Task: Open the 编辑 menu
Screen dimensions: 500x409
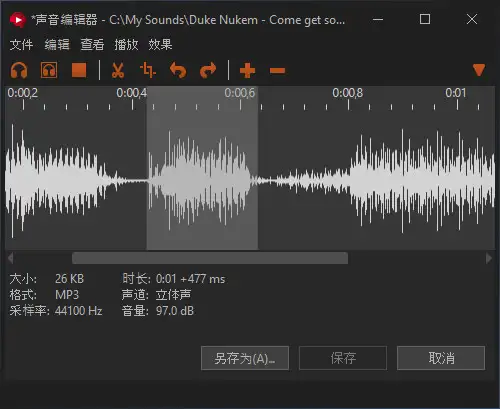Action: pyautogui.click(x=57, y=44)
